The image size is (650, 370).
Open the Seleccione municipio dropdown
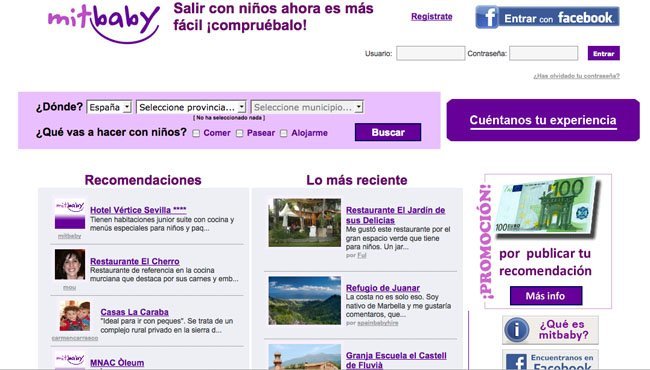coord(307,107)
